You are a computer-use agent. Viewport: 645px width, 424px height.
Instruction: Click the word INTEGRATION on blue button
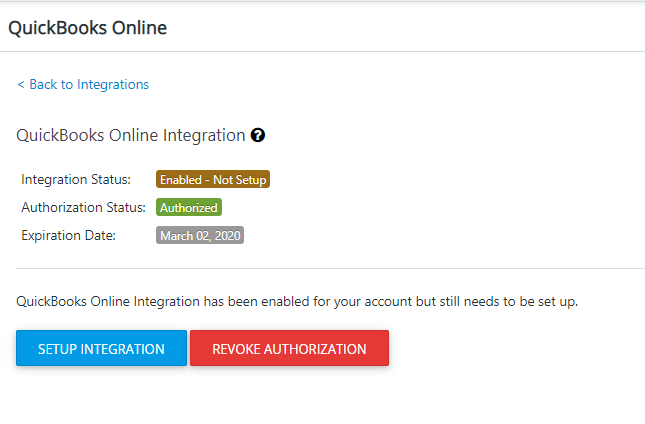pos(123,349)
